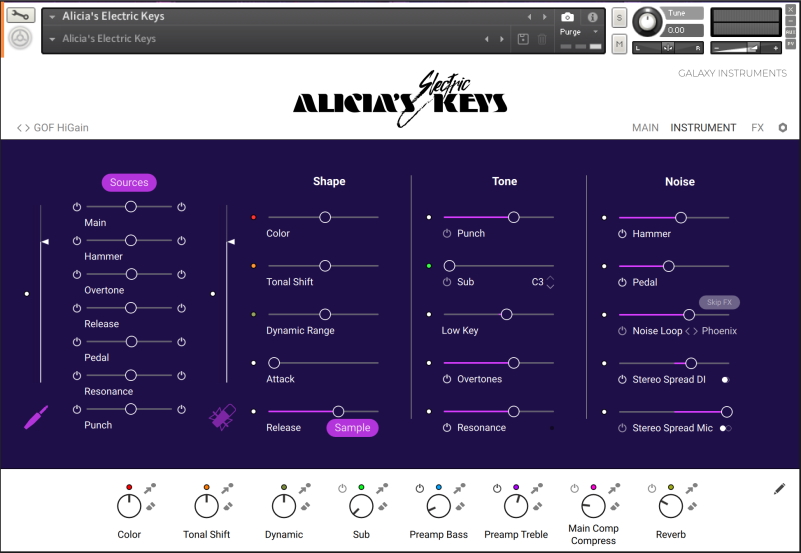
Task: Click the Low Key slider handle
Action: (506, 314)
